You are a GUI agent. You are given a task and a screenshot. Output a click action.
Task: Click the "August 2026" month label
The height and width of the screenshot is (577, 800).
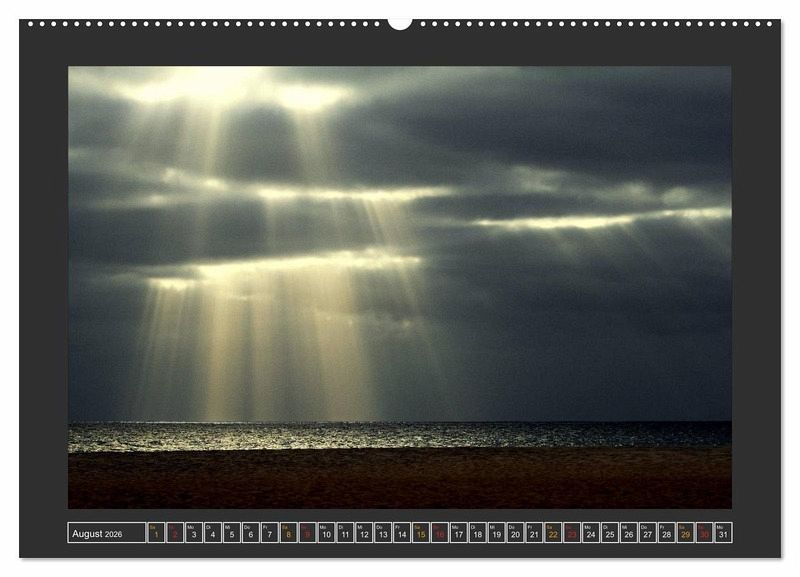[97, 534]
